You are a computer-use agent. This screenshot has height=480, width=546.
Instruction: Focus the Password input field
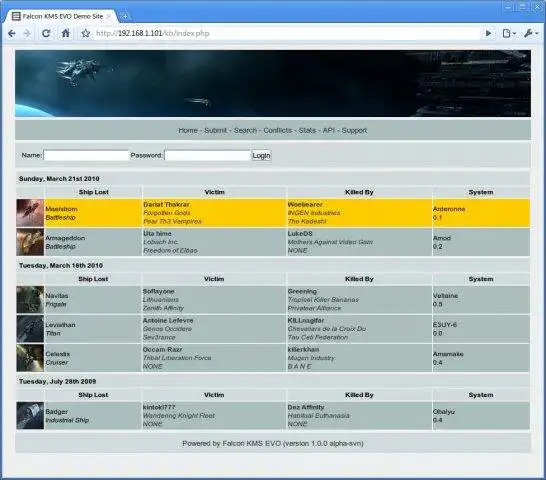click(207, 155)
